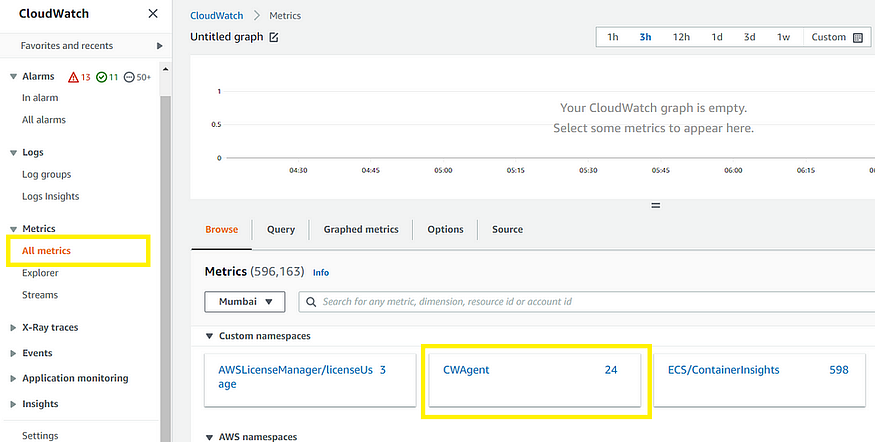Screen dimensions: 875x442
Task: Click the CloudWatch breadcrumb link
Action: [217, 16]
